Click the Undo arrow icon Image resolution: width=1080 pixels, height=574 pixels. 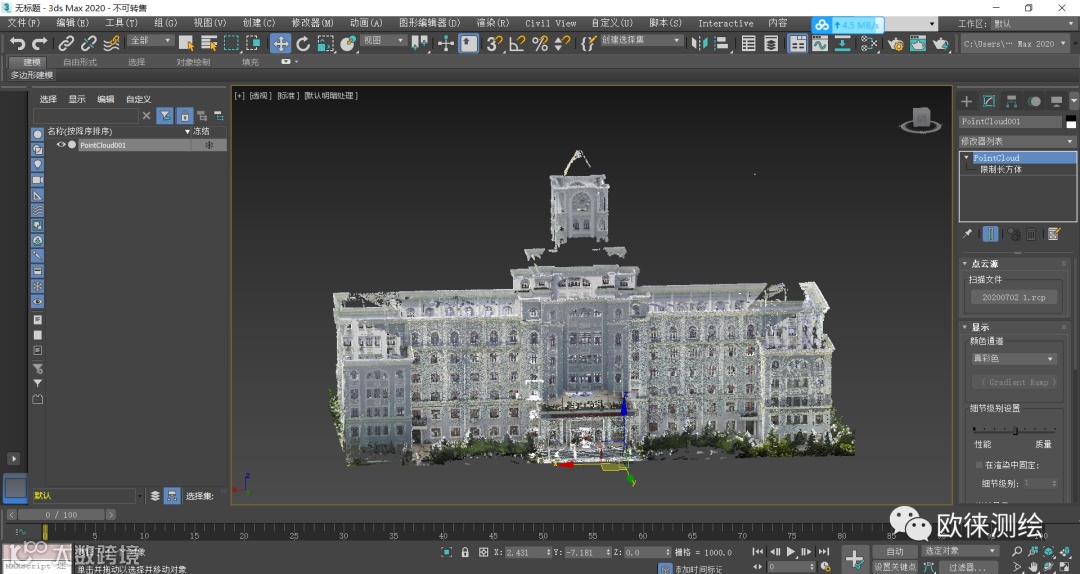(x=17, y=43)
